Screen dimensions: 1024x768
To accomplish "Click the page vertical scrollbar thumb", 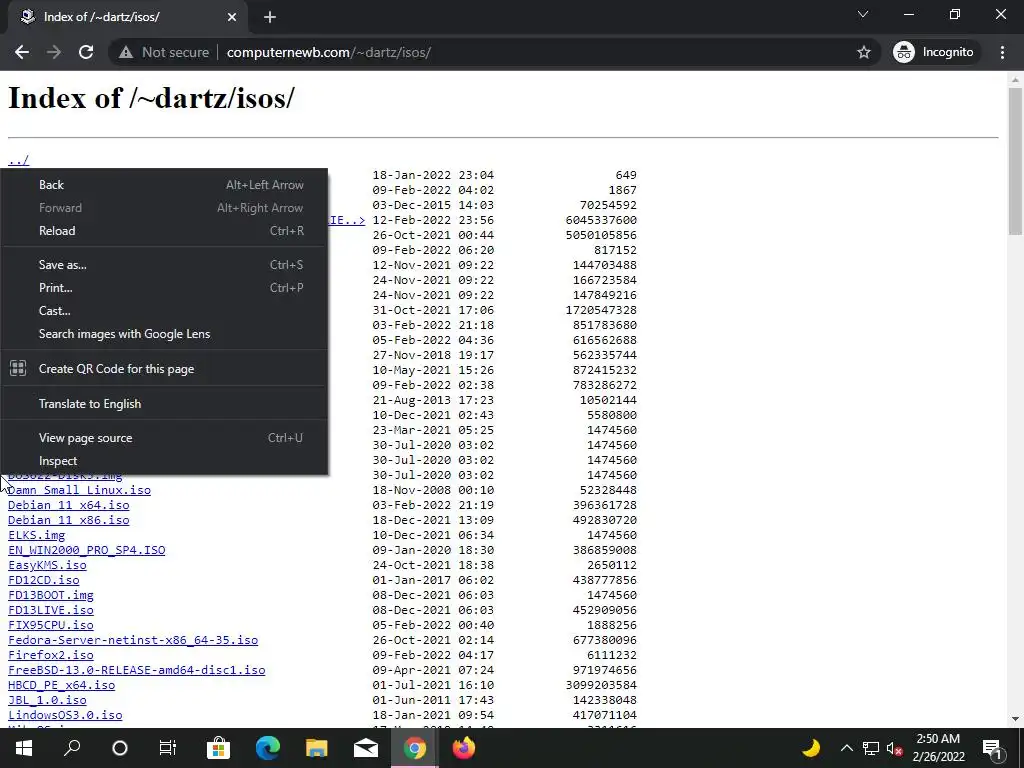I will [x=1015, y=161].
